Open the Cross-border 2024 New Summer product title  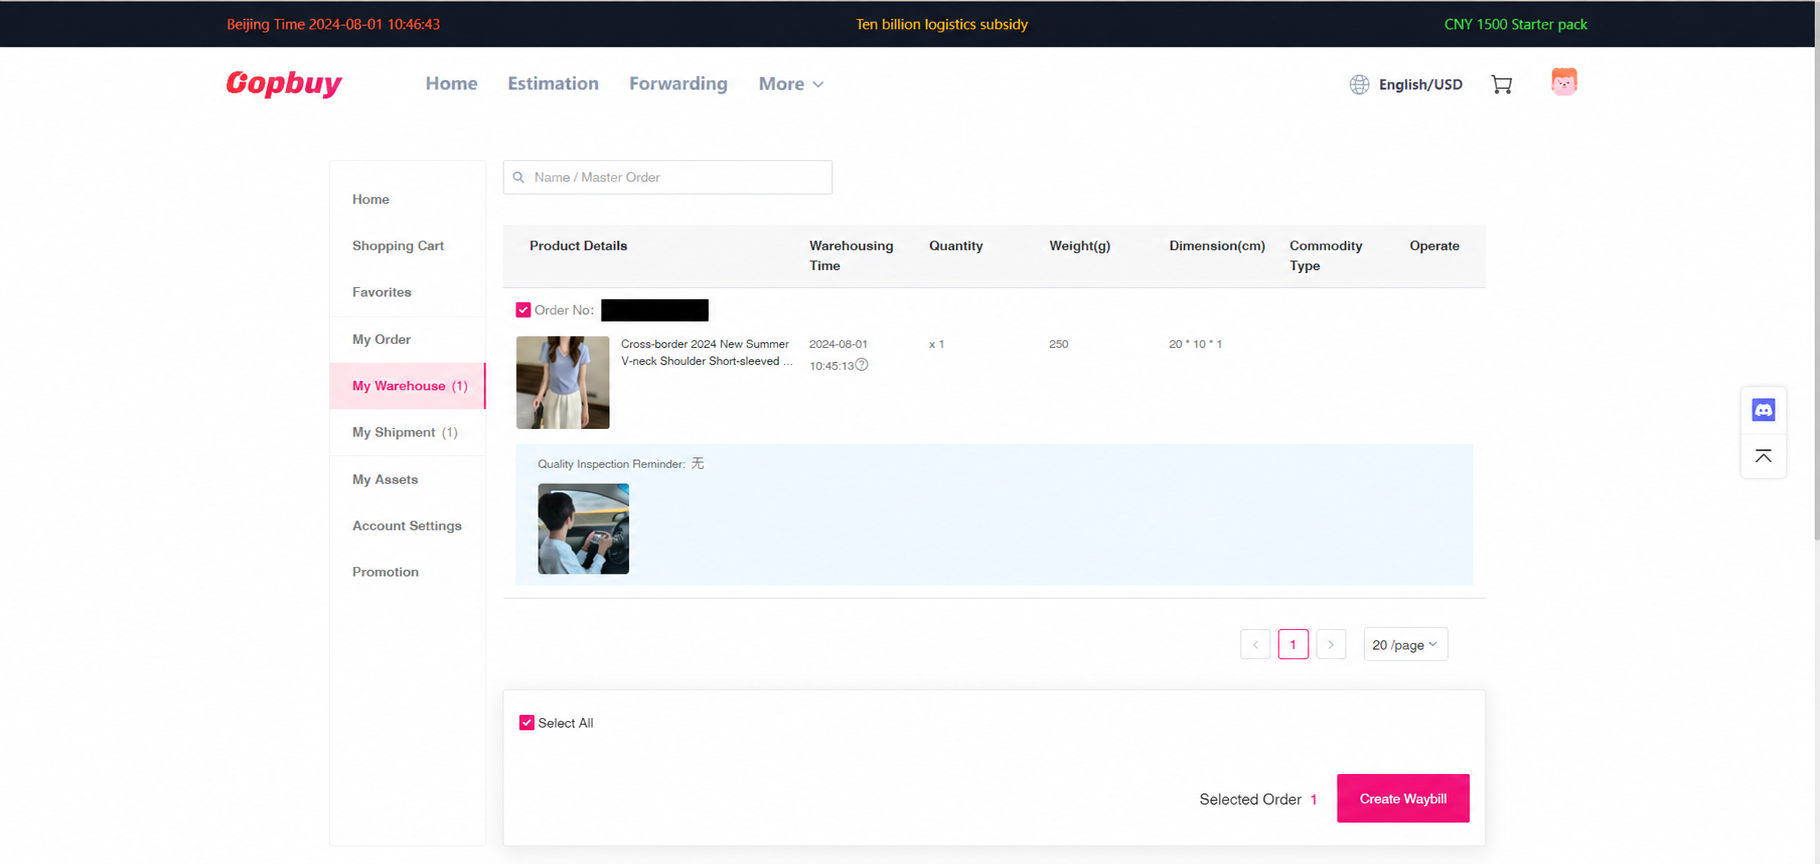pyautogui.click(x=706, y=352)
